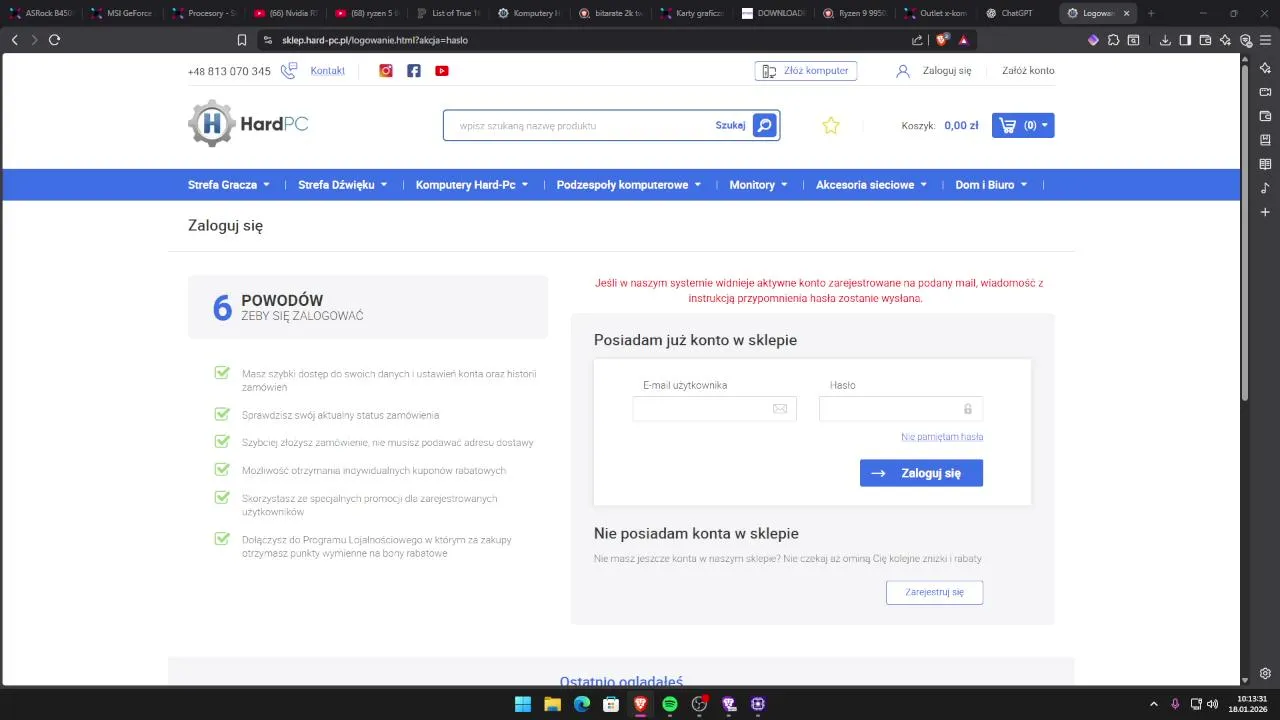Image resolution: width=1280 pixels, height=720 pixels.
Task: Click Złóż komputer button
Action: coord(806,71)
